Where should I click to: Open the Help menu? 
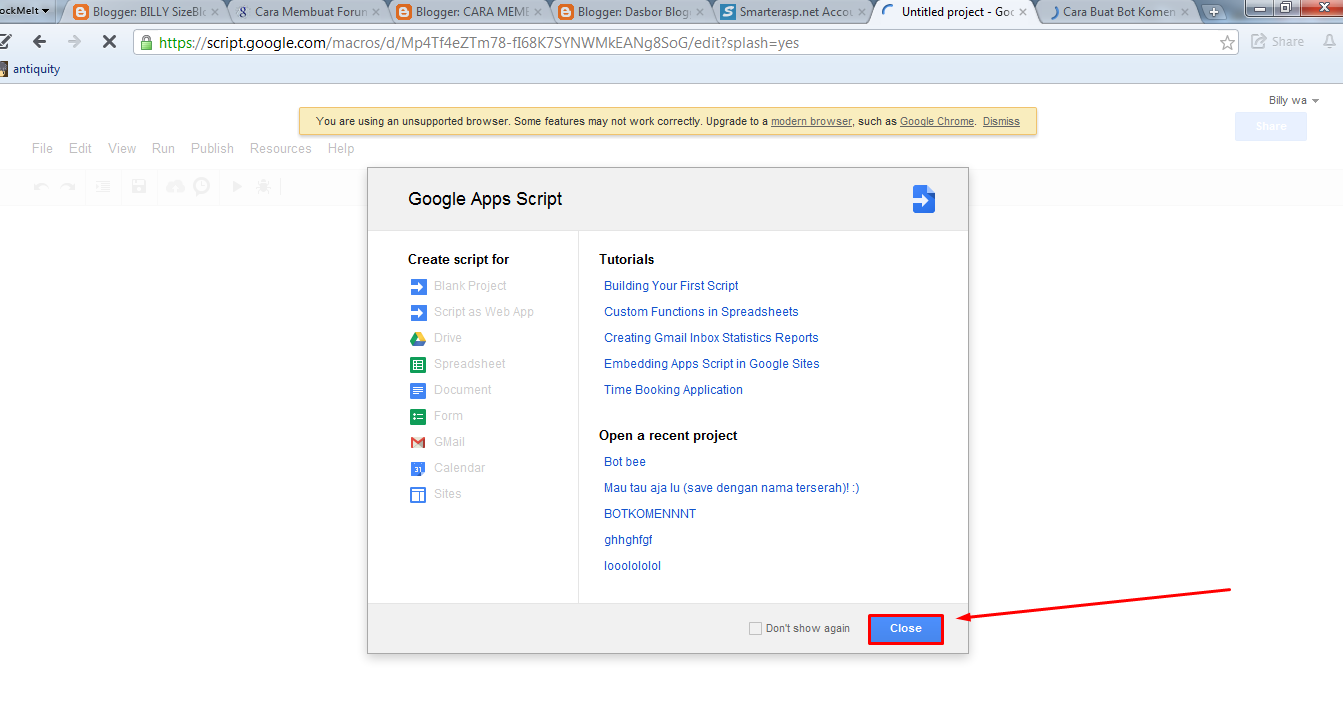point(341,148)
